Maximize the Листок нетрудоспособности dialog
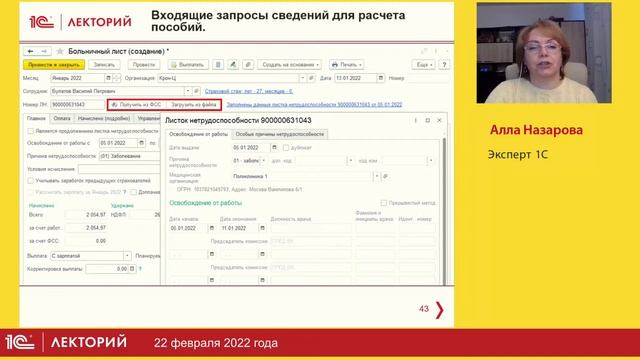 (428, 120)
